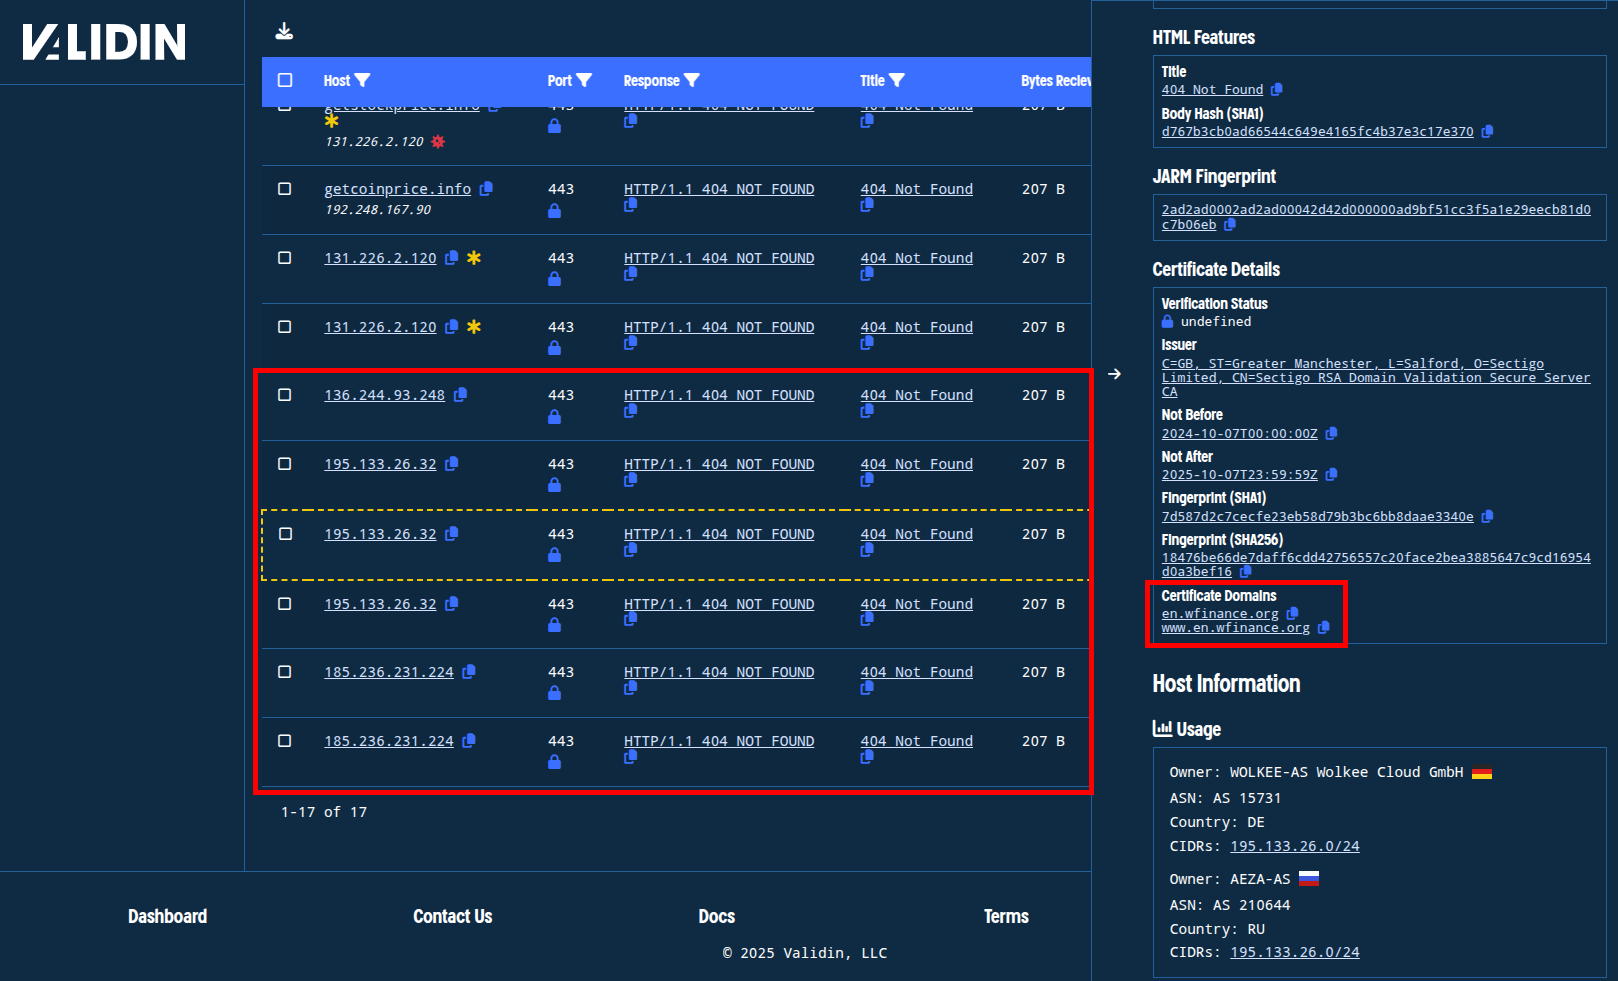The height and width of the screenshot is (981, 1618).
Task: Click the 207 B value in the getcoinprice.info row
Action: pos(1043,189)
